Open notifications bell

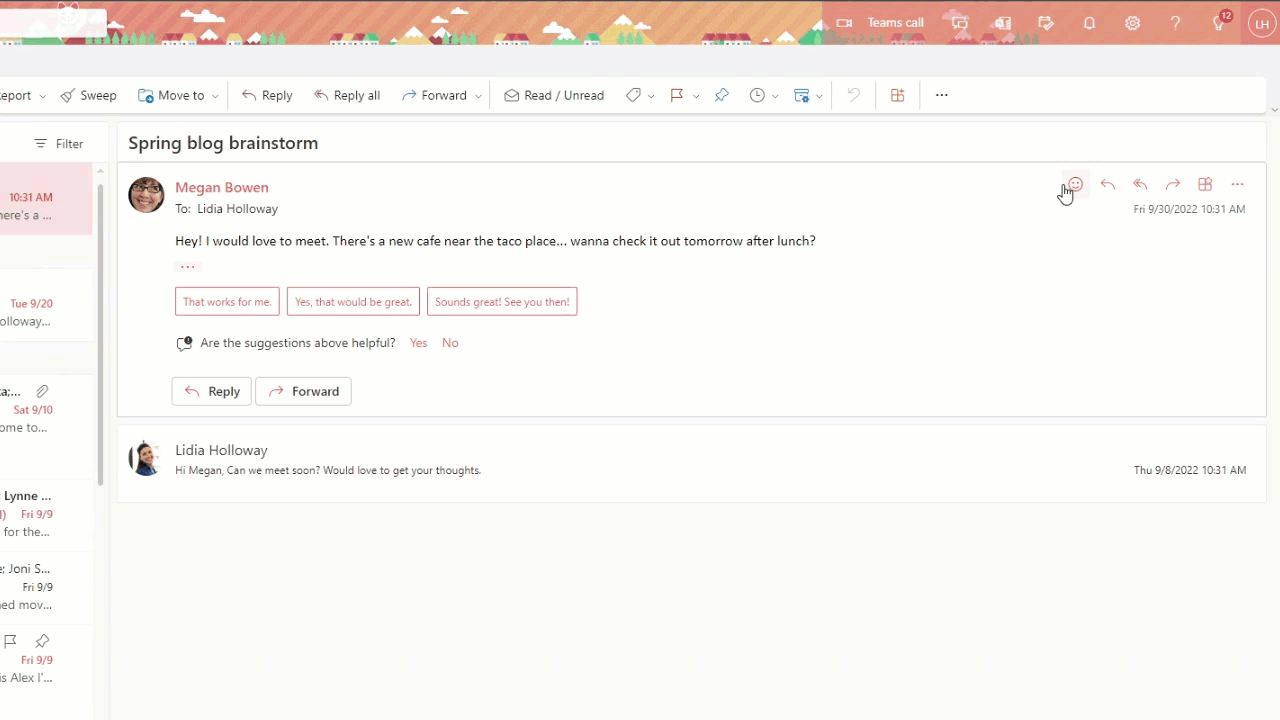pyautogui.click(x=1089, y=23)
